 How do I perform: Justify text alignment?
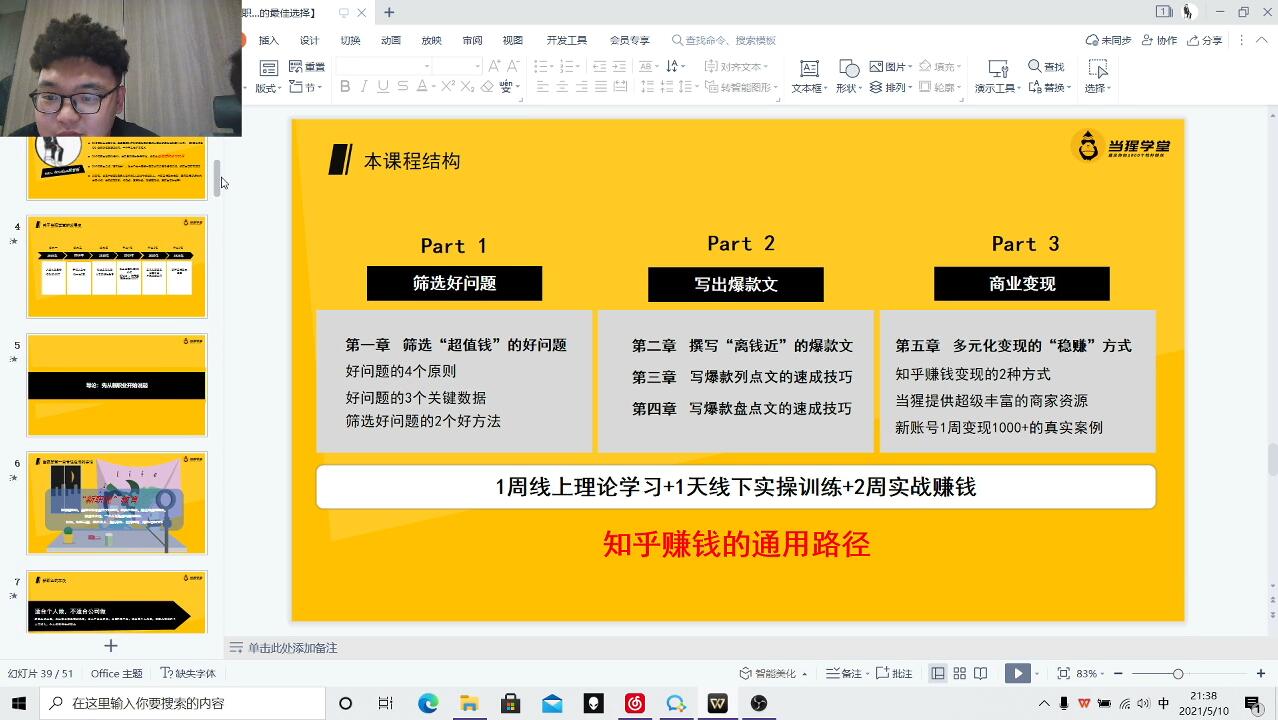pyautogui.click(x=601, y=87)
